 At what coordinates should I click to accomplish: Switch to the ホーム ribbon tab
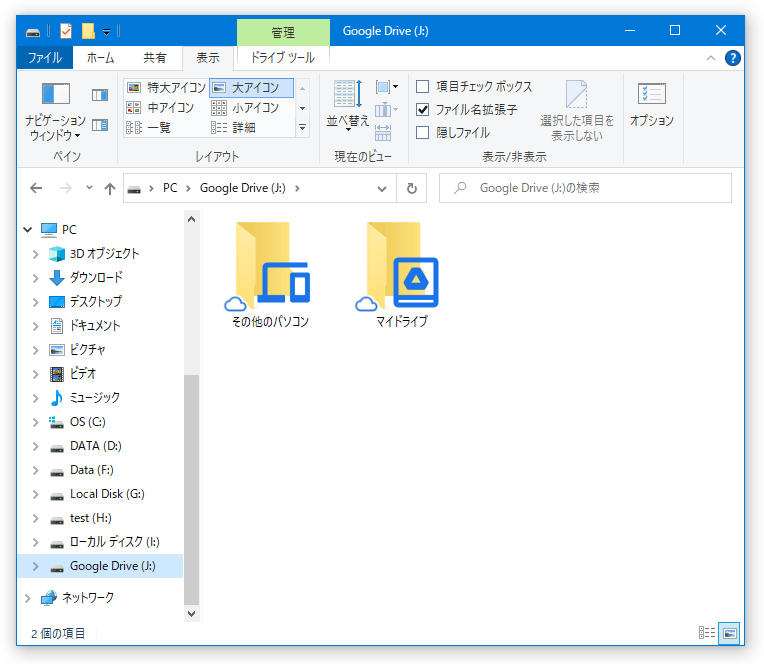coord(100,58)
